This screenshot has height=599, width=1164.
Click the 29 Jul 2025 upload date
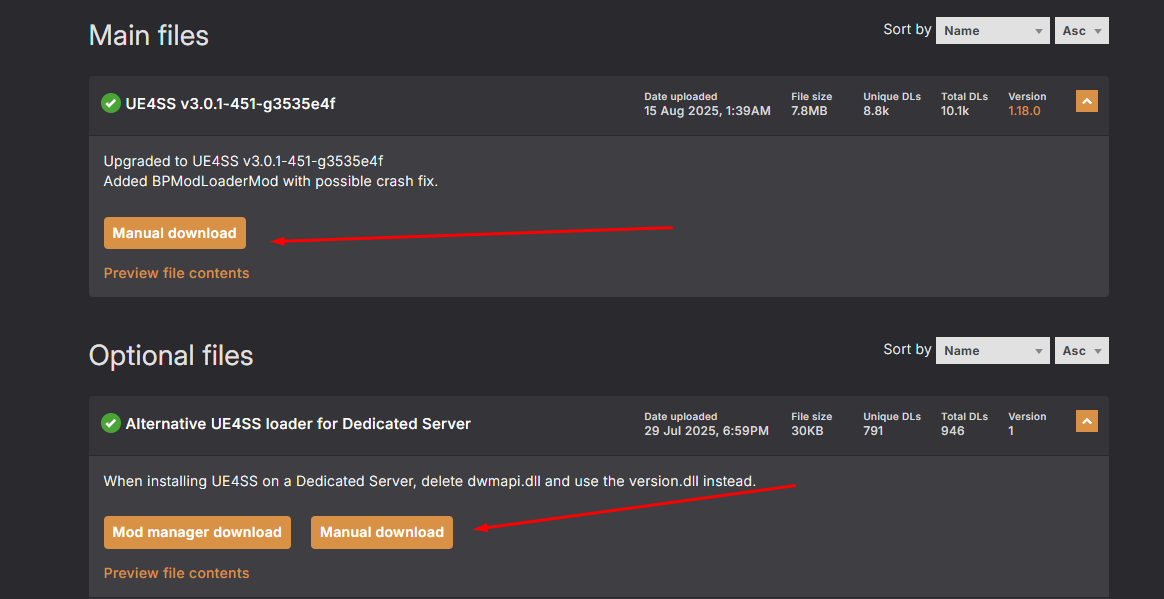point(706,431)
